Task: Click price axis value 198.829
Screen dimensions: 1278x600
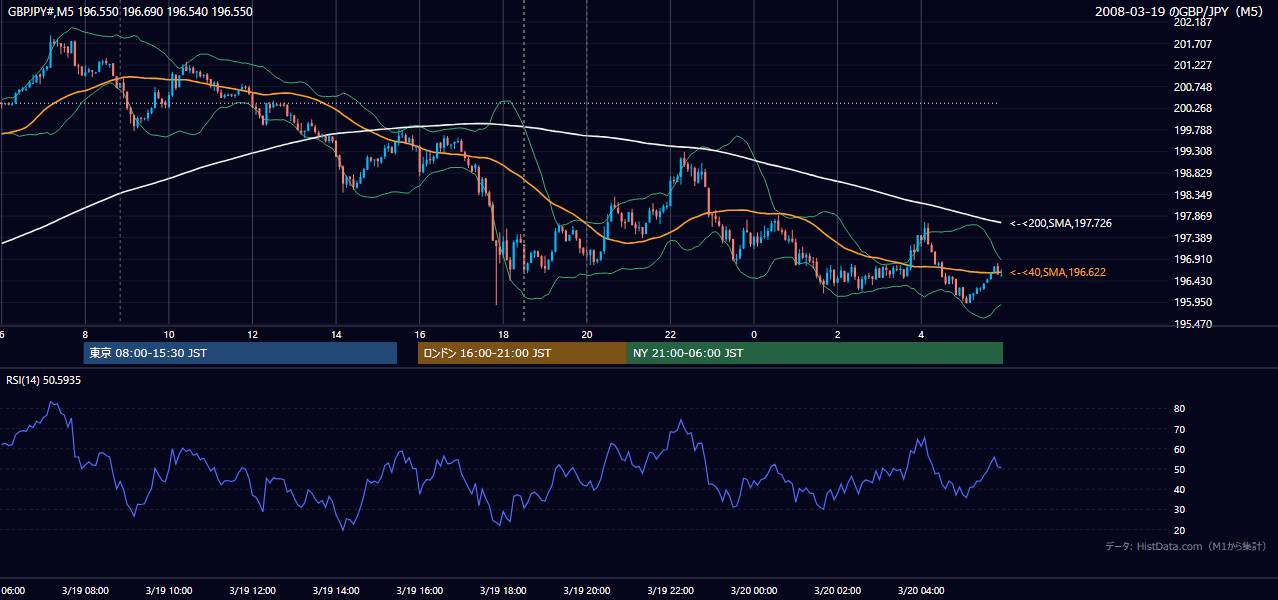Action: tap(1192, 173)
